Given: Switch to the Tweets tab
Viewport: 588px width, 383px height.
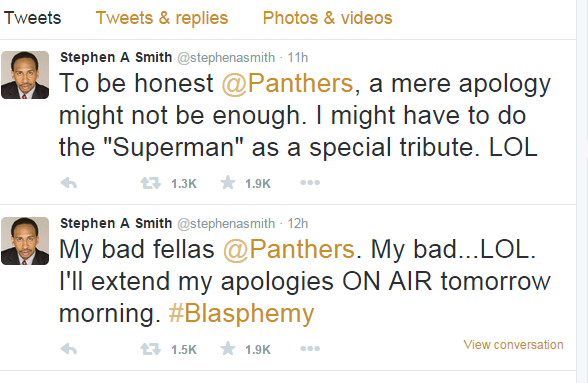Looking at the screenshot, I should pos(32,18).
